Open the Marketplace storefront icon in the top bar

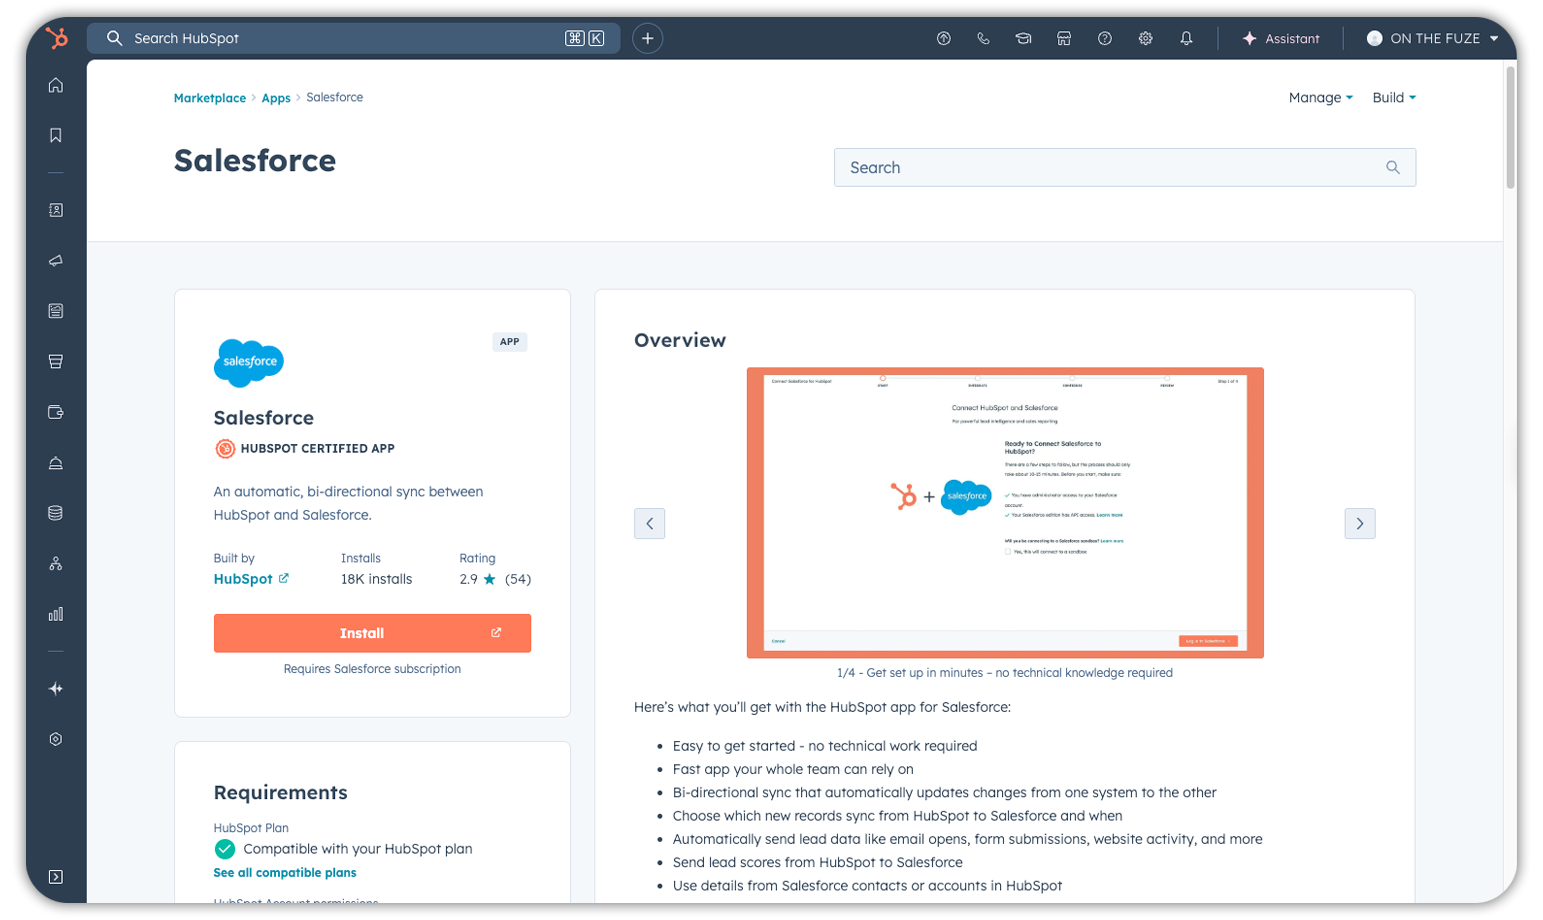tap(1063, 38)
